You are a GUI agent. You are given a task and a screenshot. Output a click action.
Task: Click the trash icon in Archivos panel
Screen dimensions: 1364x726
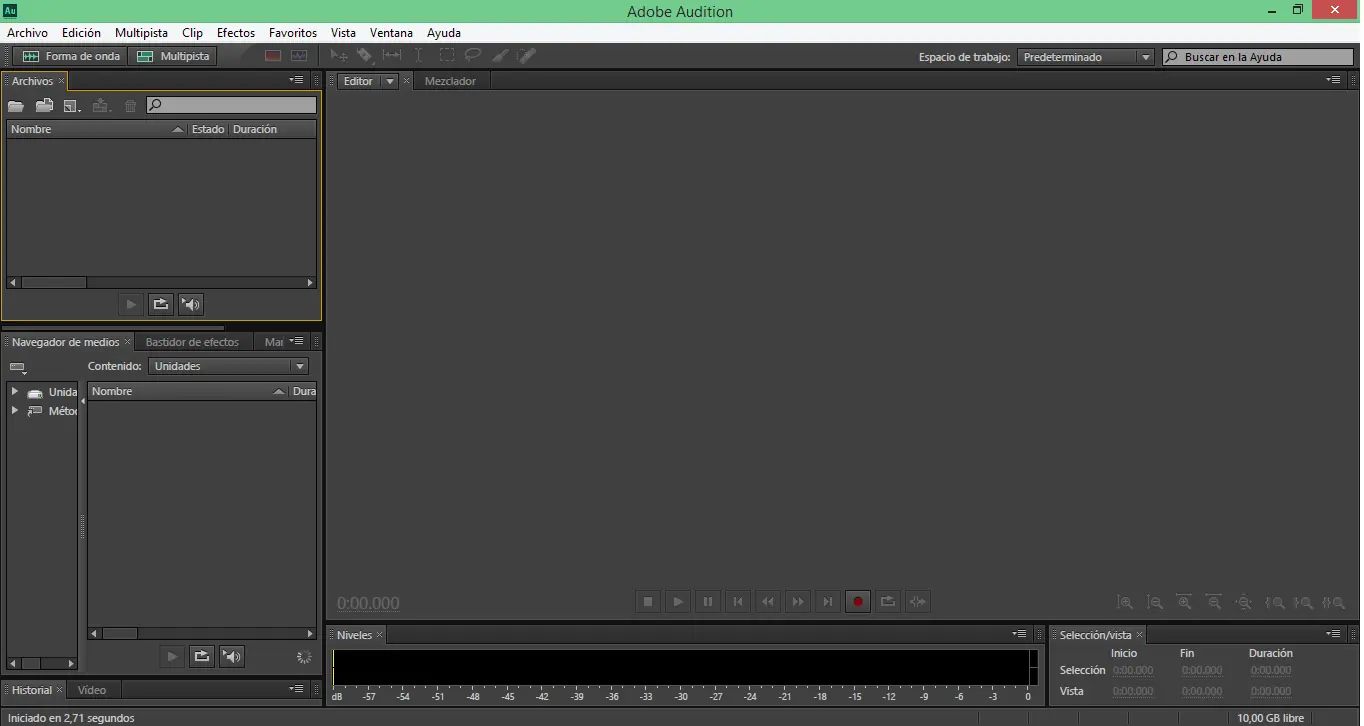[x=130, y=105]
